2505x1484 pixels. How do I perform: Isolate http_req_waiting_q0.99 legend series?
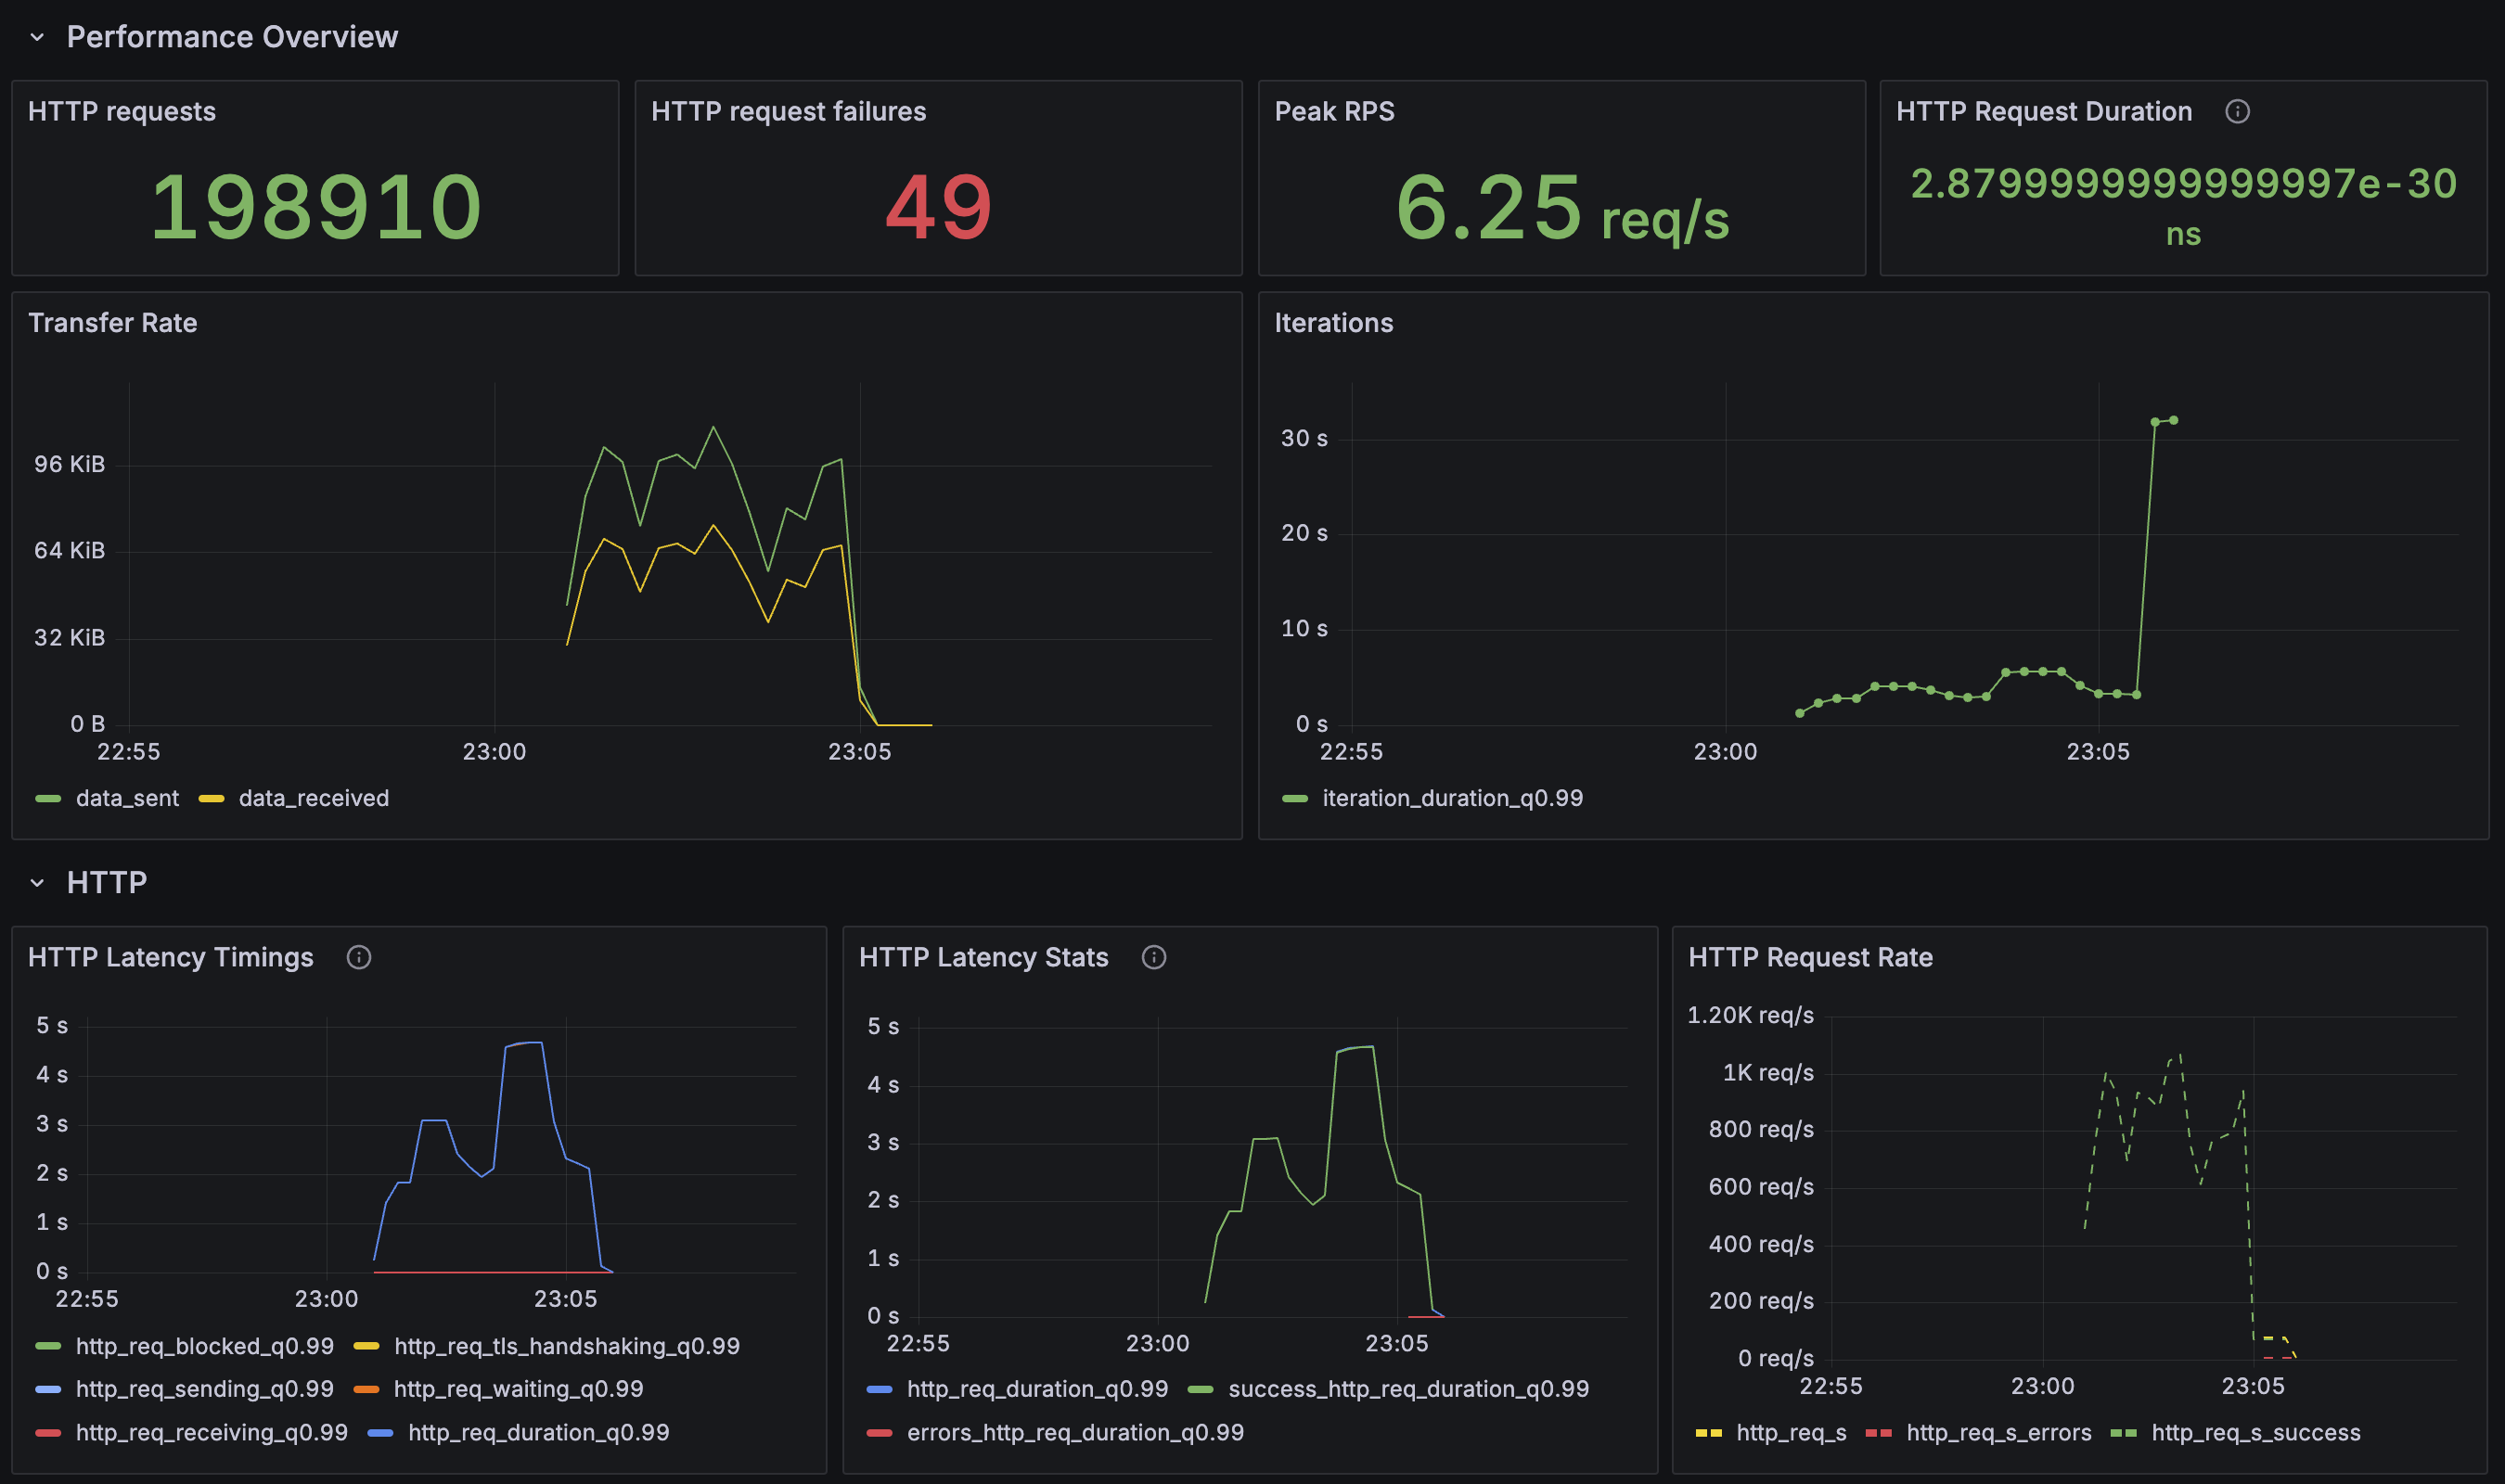point(518,1389)
